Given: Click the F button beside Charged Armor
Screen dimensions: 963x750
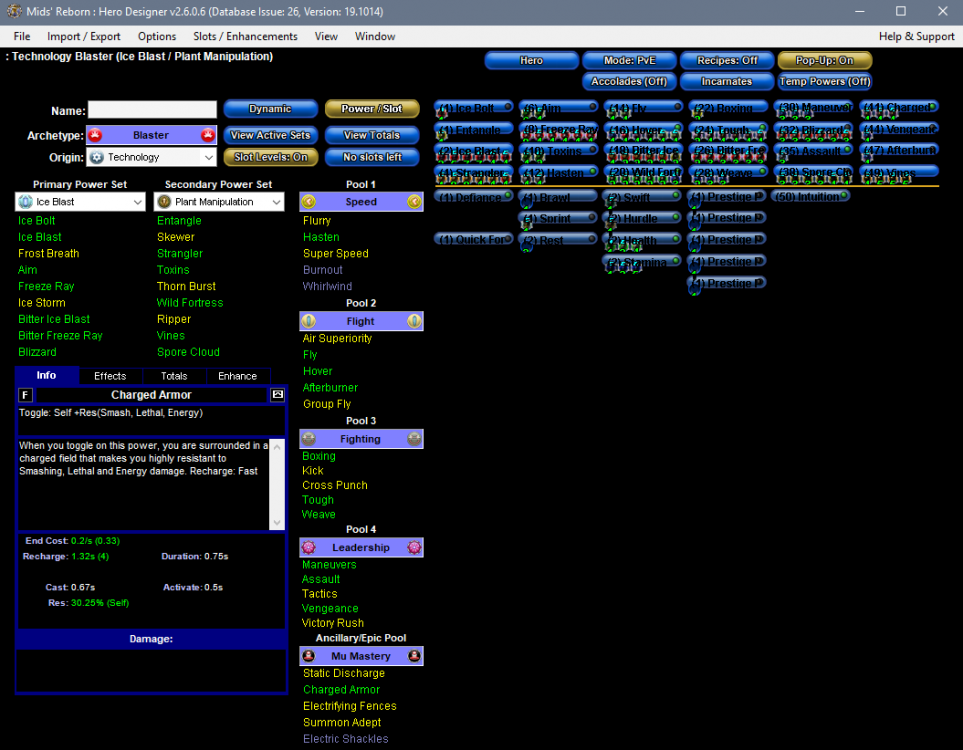Looking at the screenshot, I should click(26, 395).
